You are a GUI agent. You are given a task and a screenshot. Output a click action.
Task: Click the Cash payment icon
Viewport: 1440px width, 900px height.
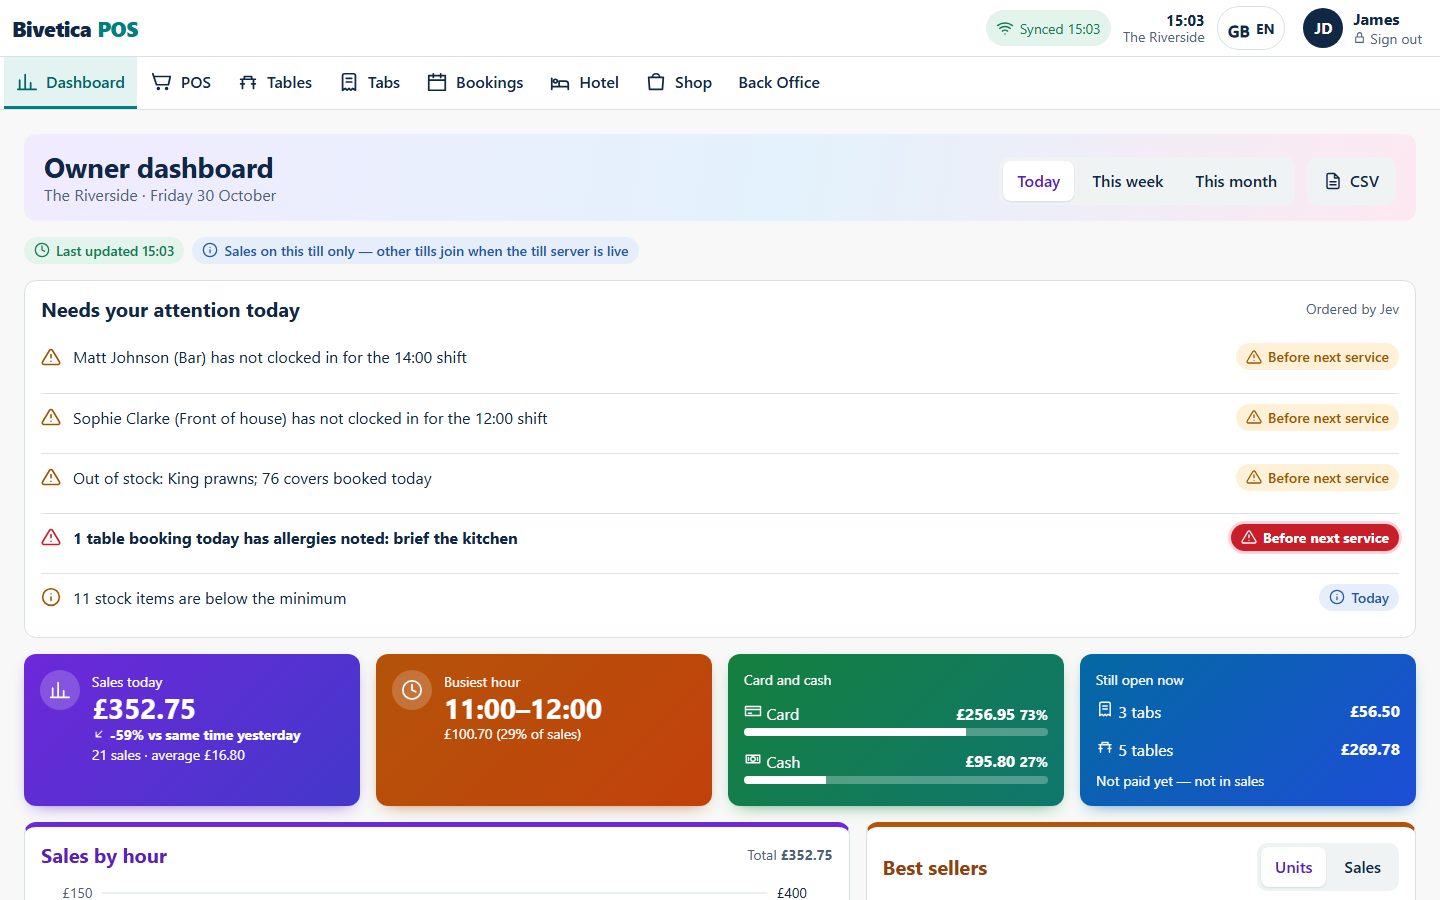tap(753, 760)
